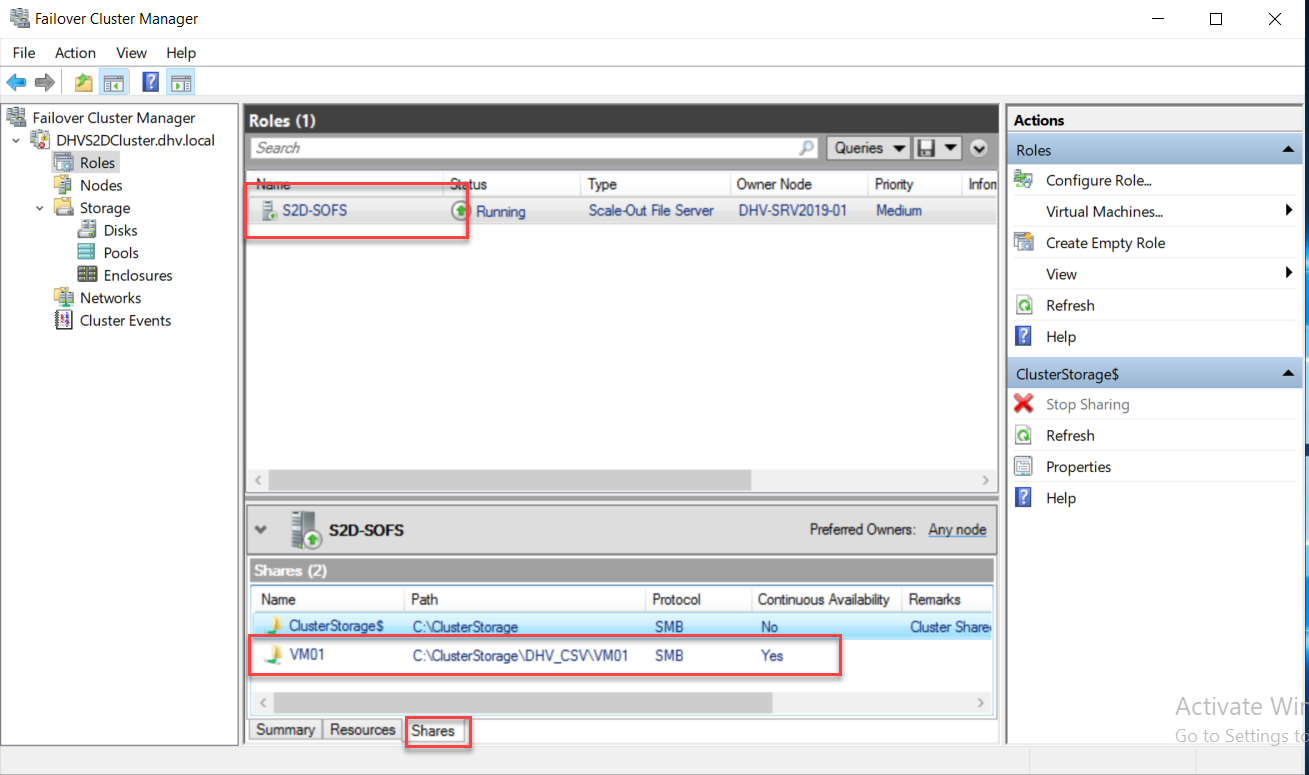Sort roles by Owner Node column
The width and height of the screenshot is (1309, 775).
[799, 185]
